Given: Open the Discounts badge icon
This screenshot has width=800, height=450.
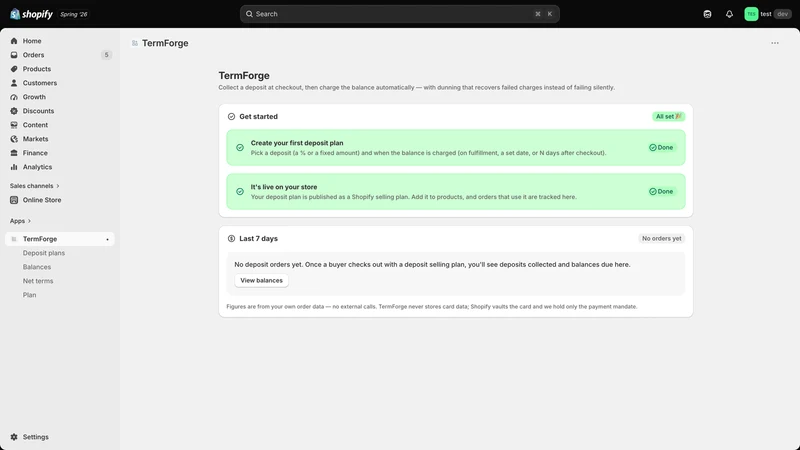Looking at the screenshot, I should (x=14, y=111).
